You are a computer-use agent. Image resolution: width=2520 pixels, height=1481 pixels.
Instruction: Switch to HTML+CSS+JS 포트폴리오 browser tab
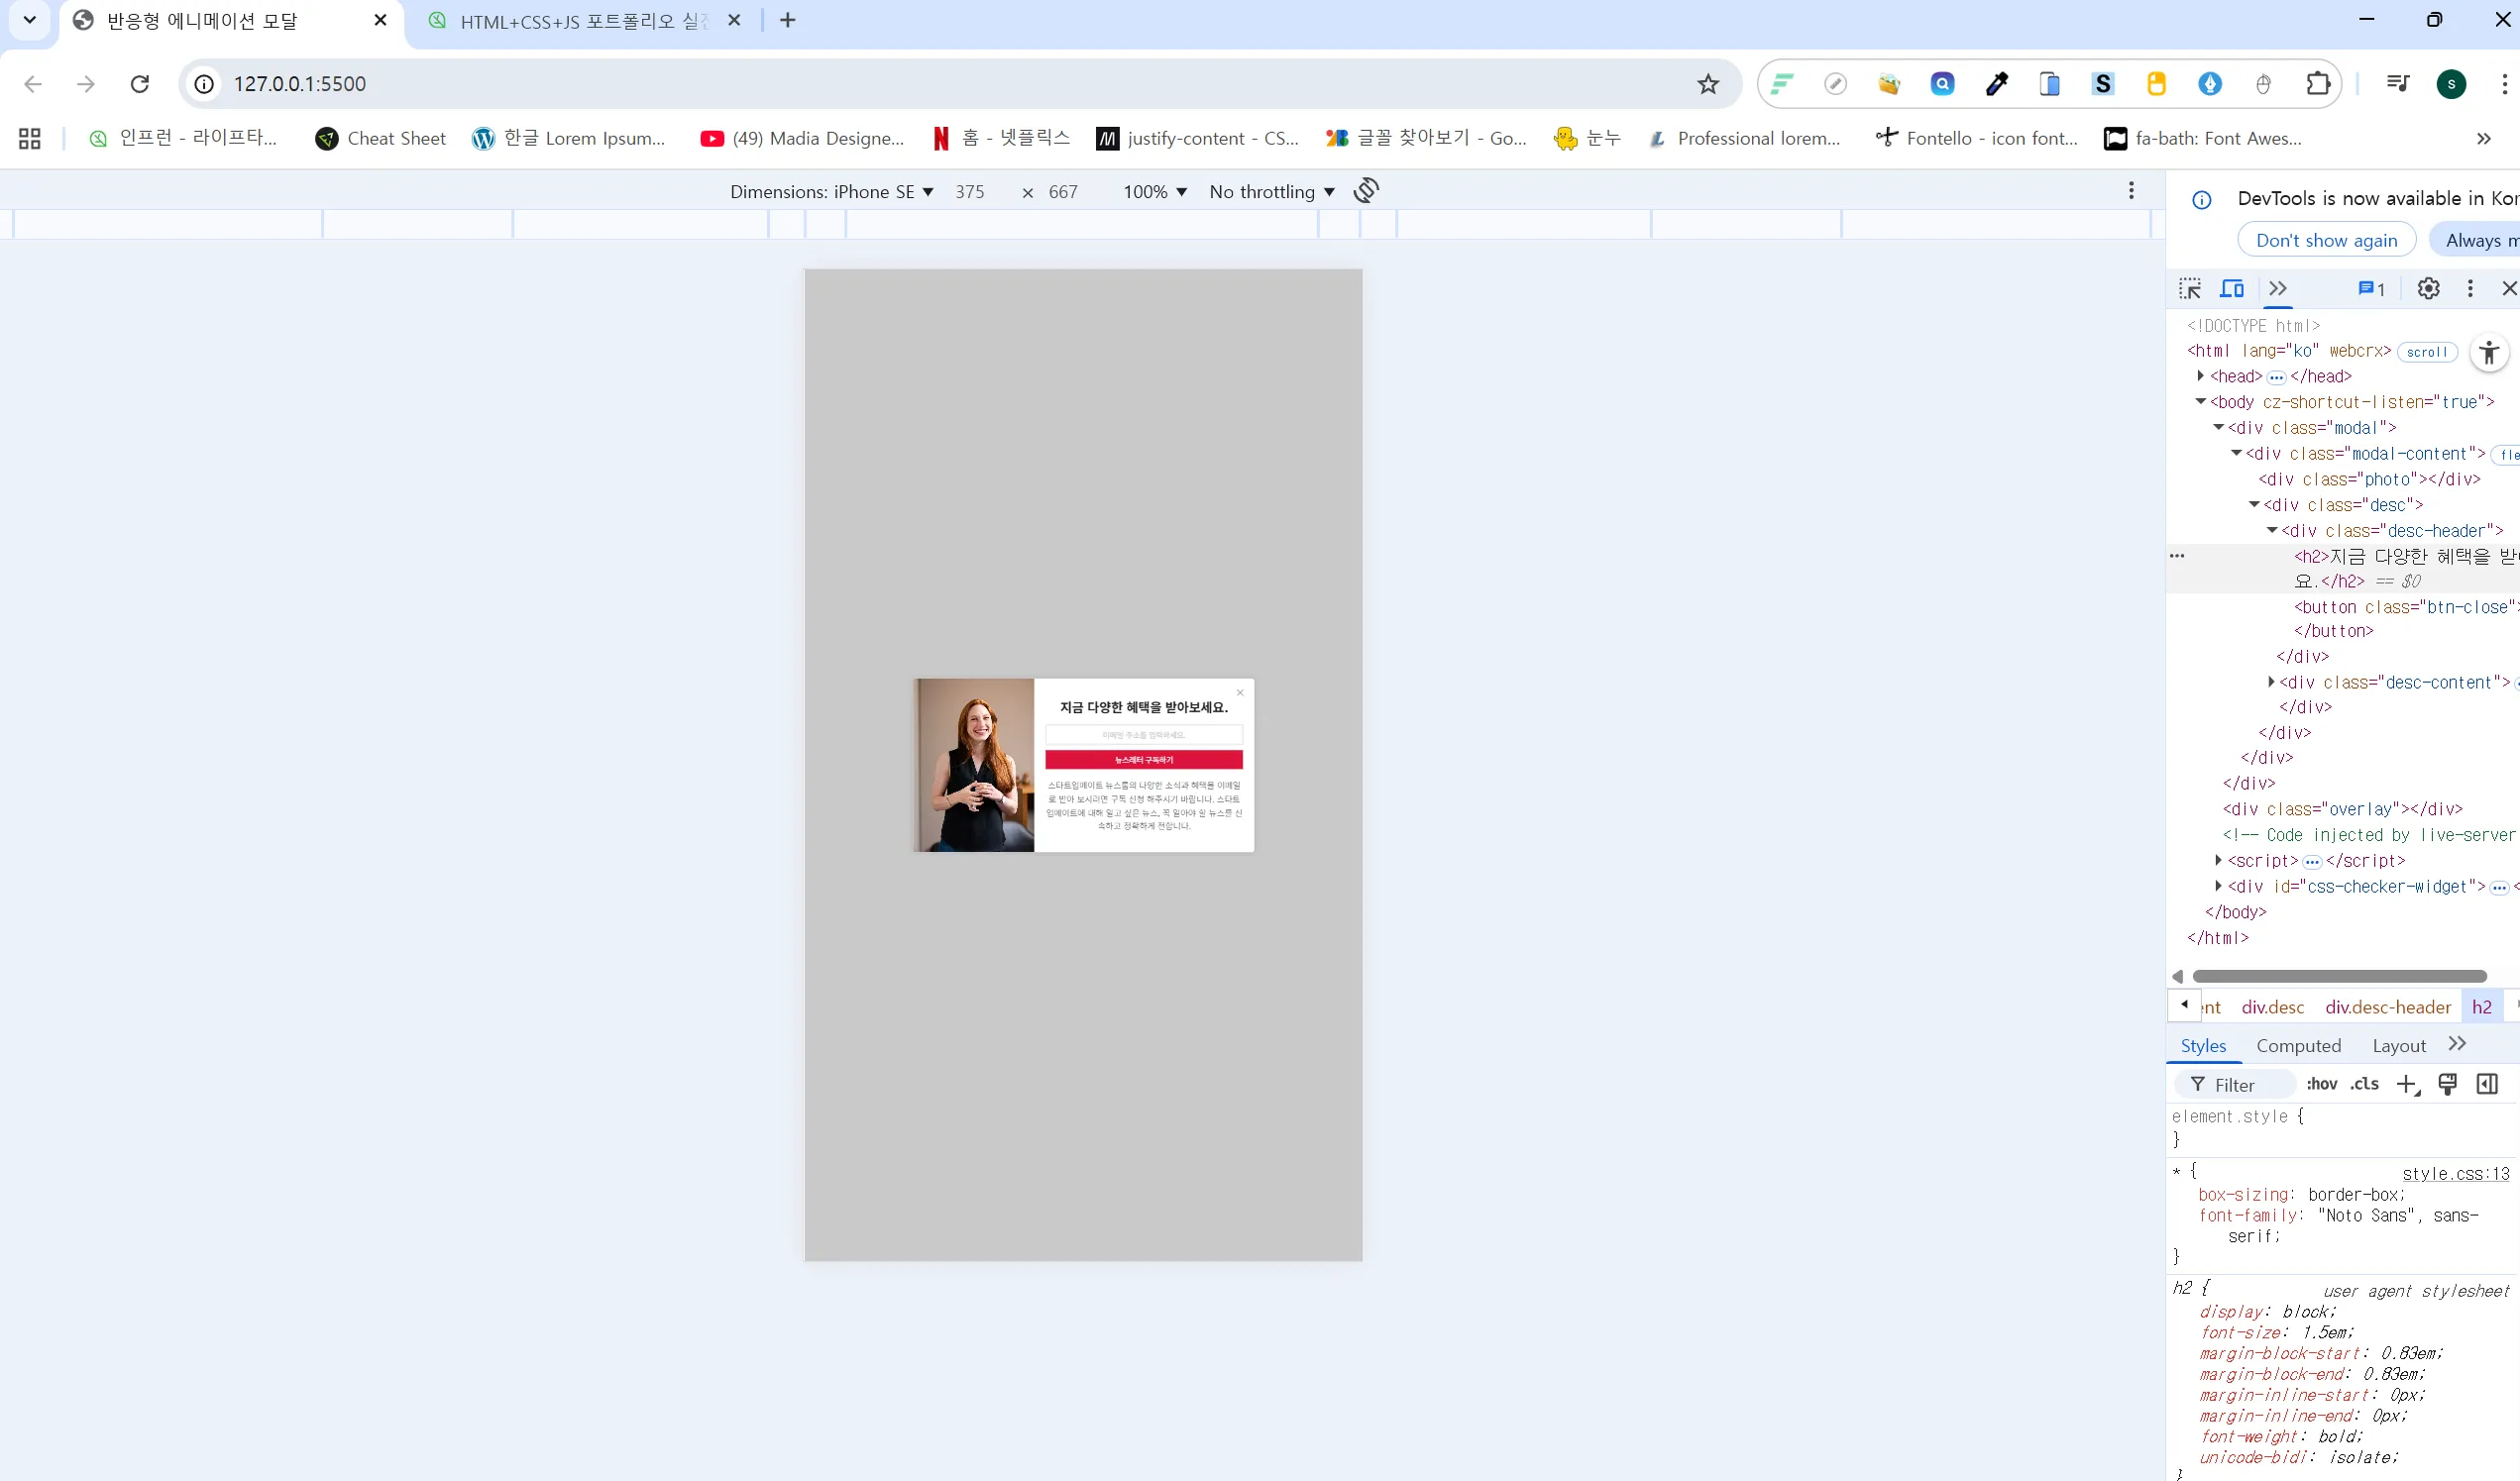(585, 21)
